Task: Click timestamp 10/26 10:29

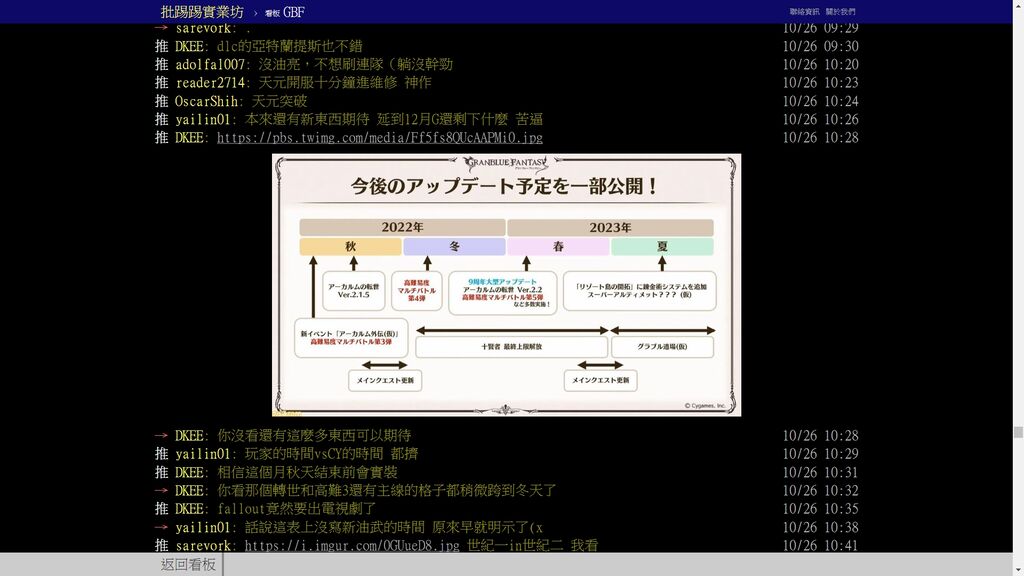Action: (x=820, y=454)
